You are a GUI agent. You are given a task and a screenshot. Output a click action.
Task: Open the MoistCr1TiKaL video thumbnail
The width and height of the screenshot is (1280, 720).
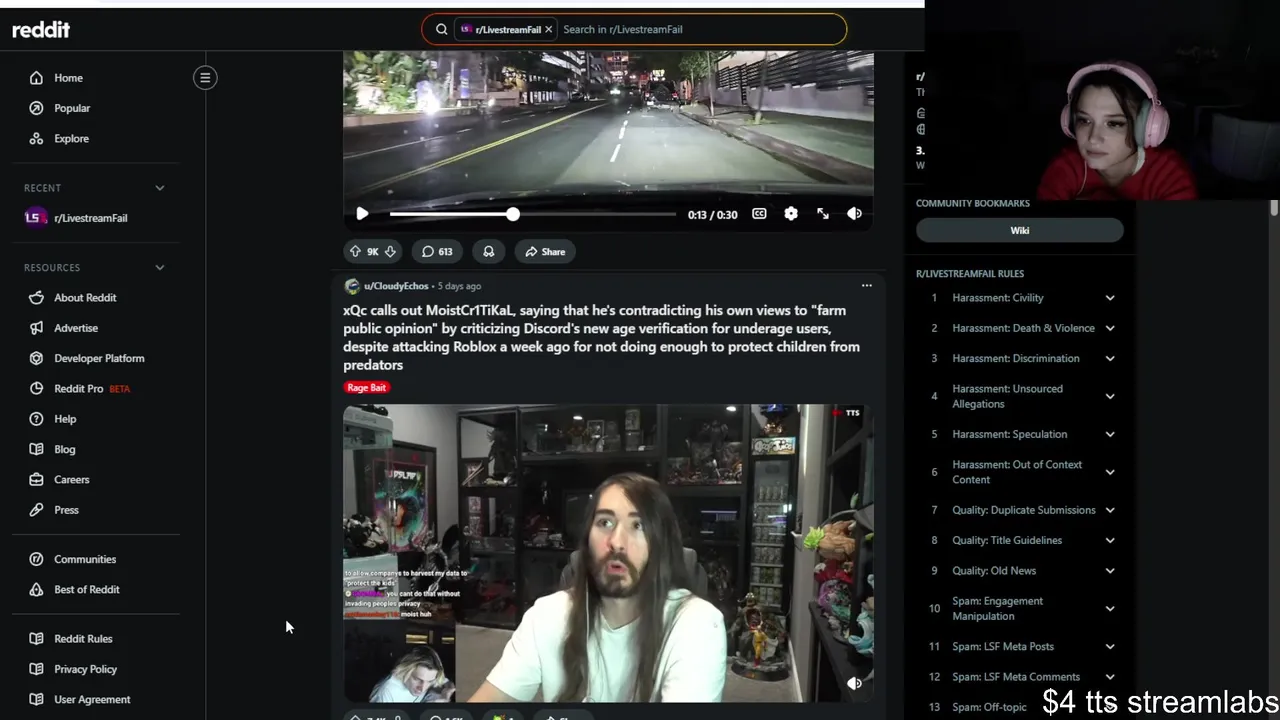[608, 553]
